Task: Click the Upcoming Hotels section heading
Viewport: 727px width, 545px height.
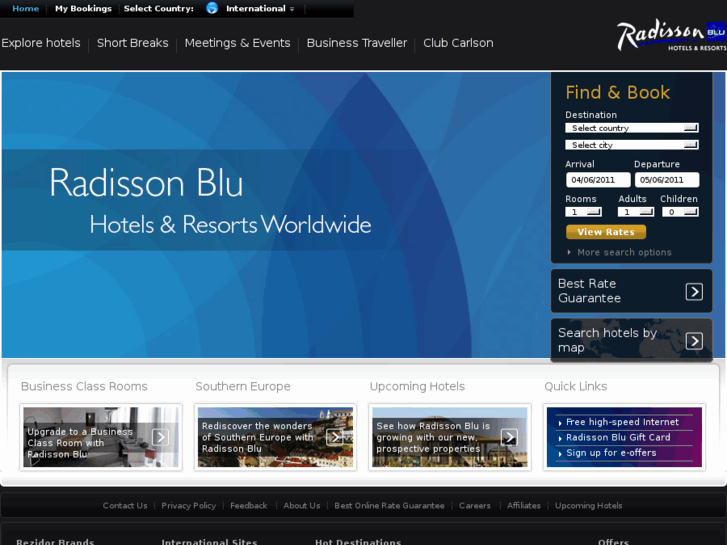Action: [x=417, y=386]
